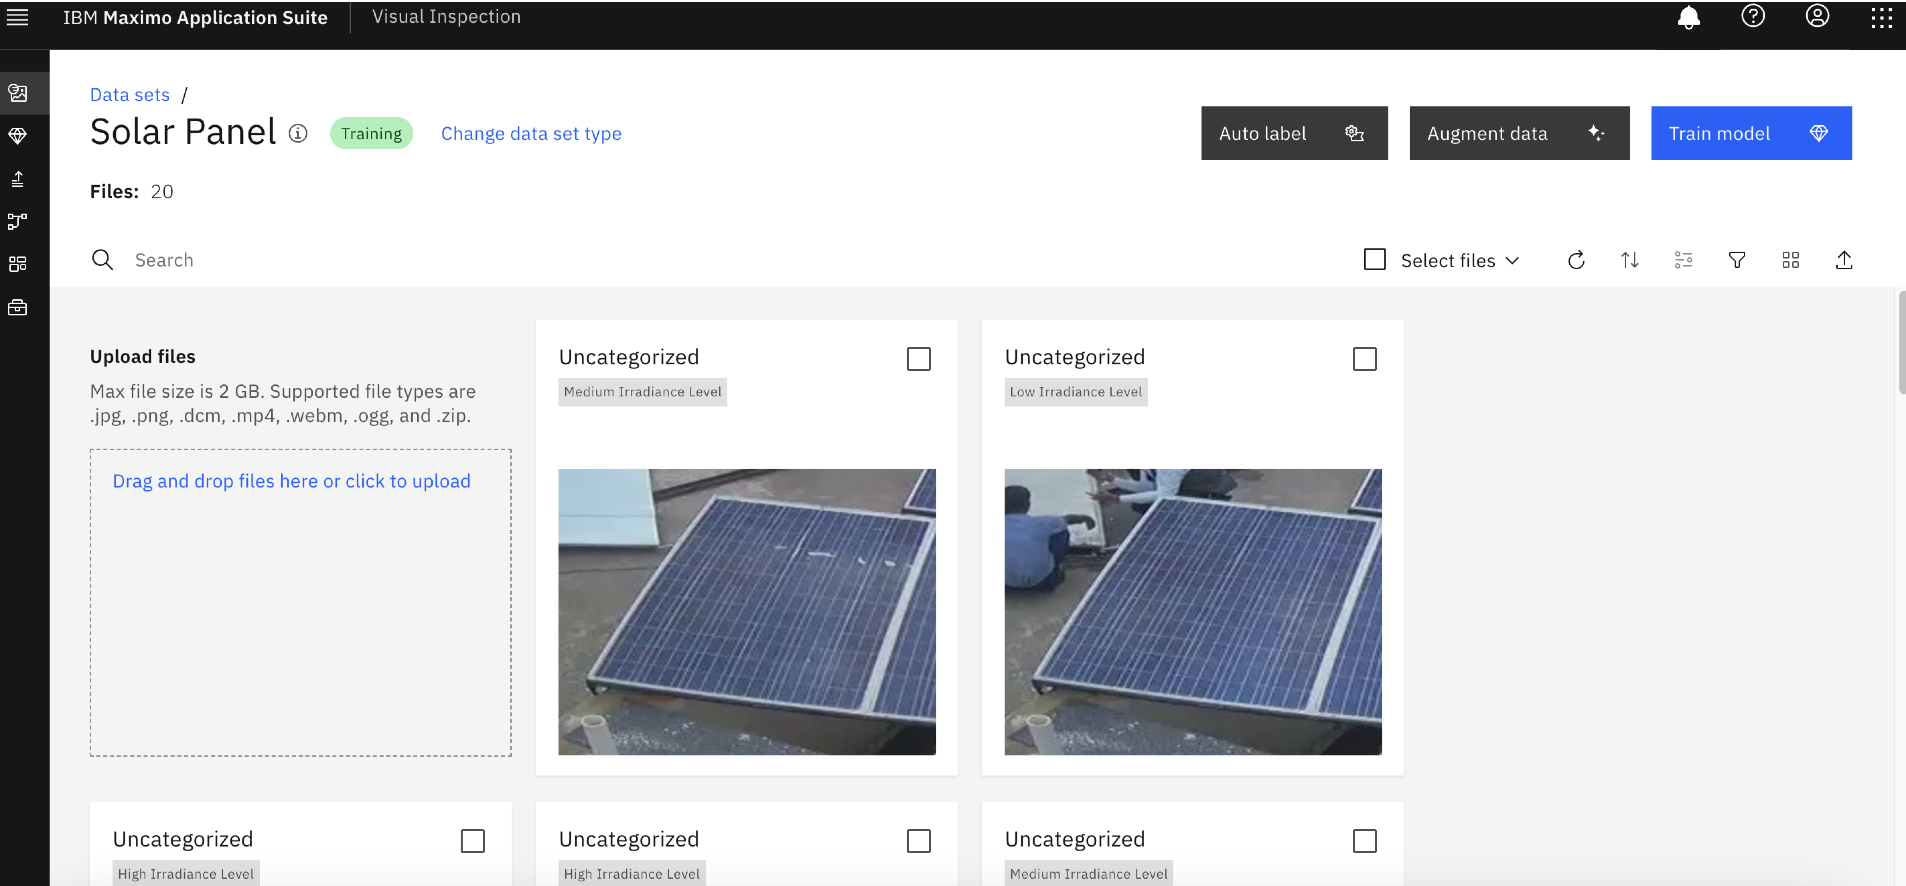
Task: Click the Low Irradiance Level tag
Action: pyautogui.click(x=1076, y=392)
